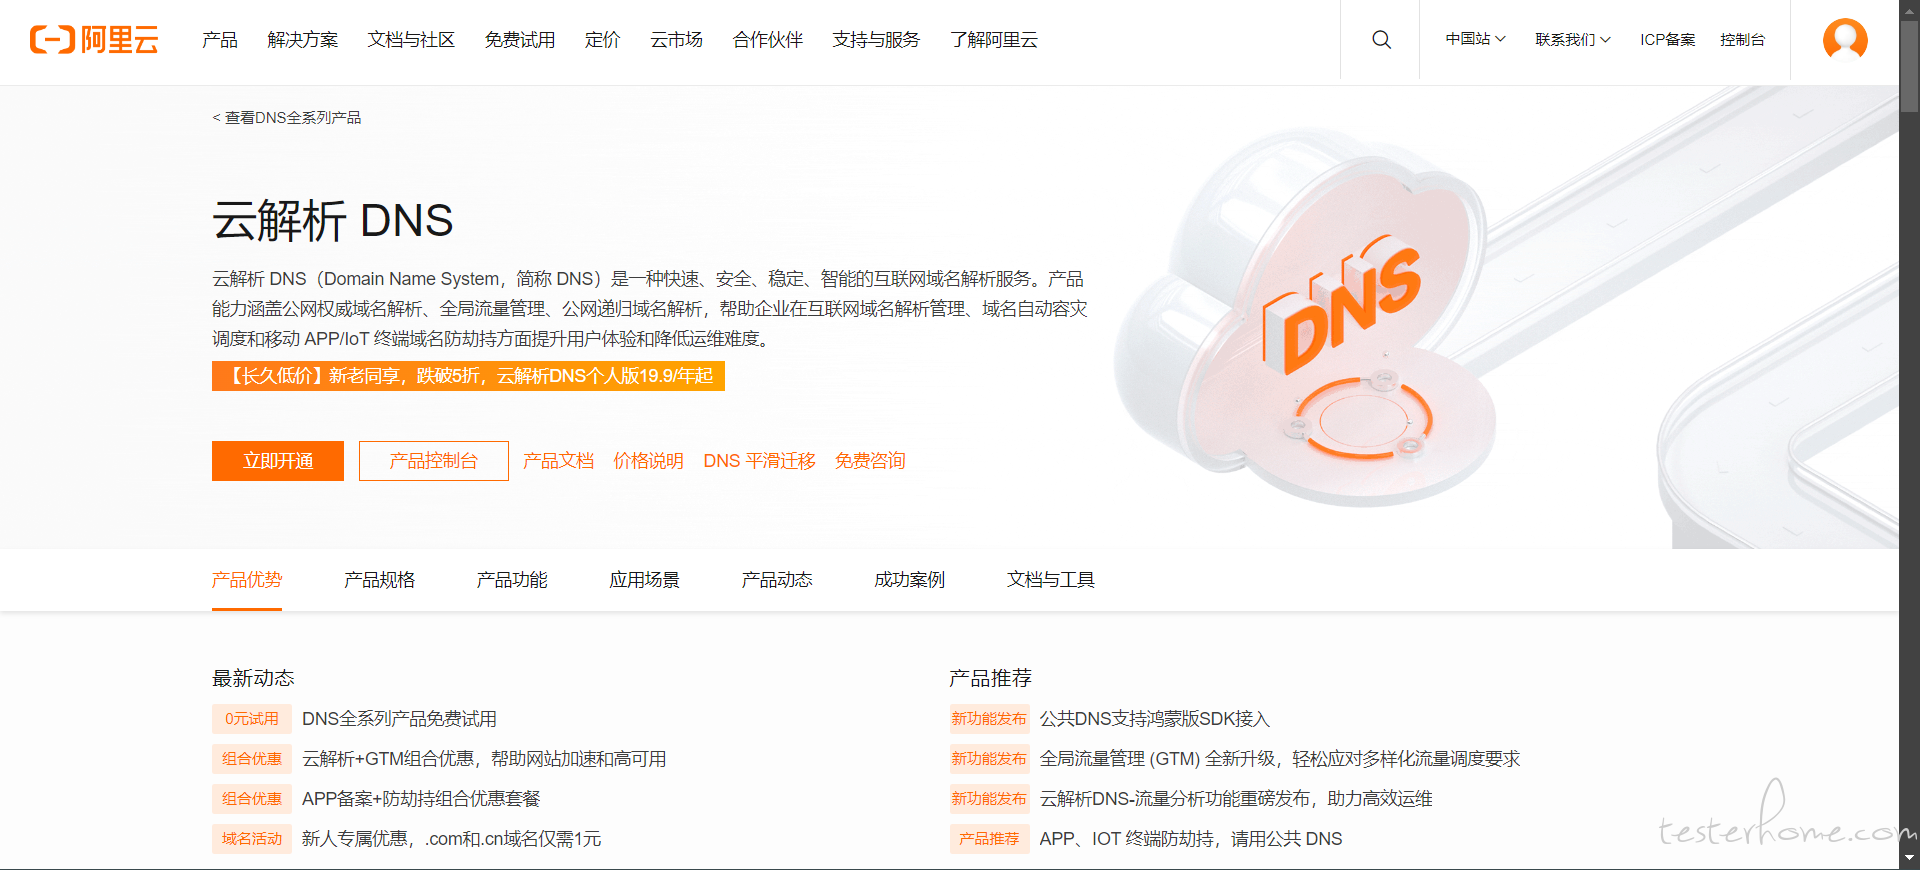Click the ICP备案 link
This screenshot has width=1920, height=870.
(1667, 40)
